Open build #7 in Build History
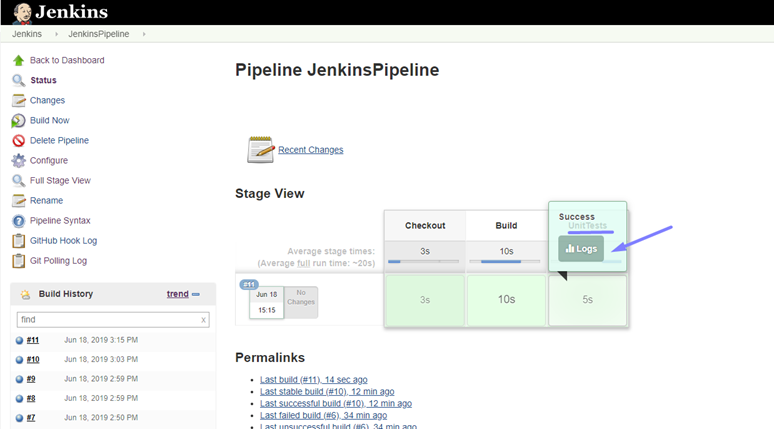The image size is (774, 429). tap(31, 418)
